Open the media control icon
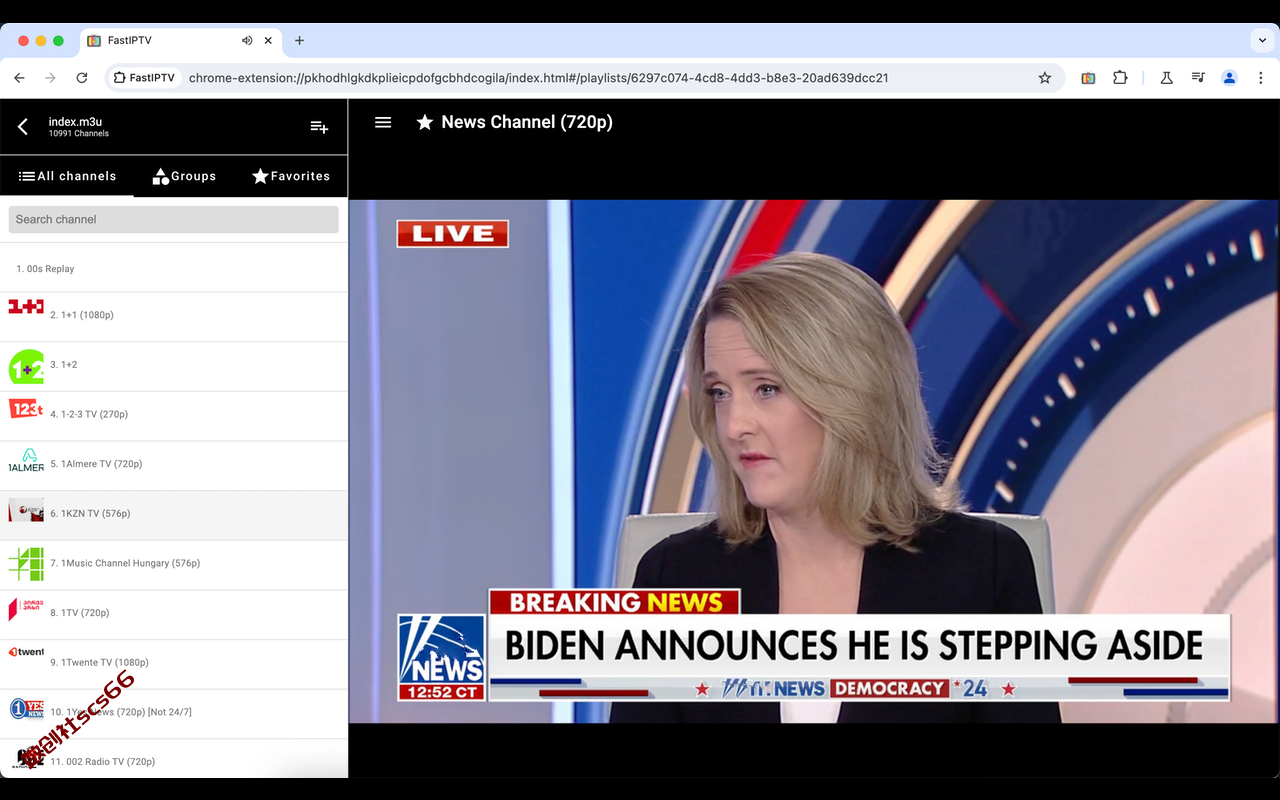 1198,78
